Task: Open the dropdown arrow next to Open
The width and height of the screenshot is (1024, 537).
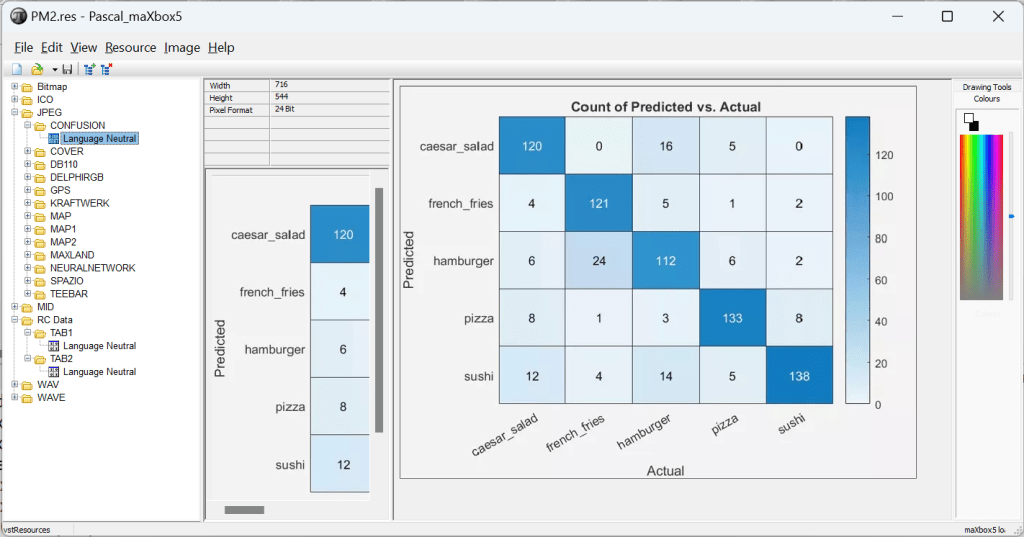Action: point(54,69)
